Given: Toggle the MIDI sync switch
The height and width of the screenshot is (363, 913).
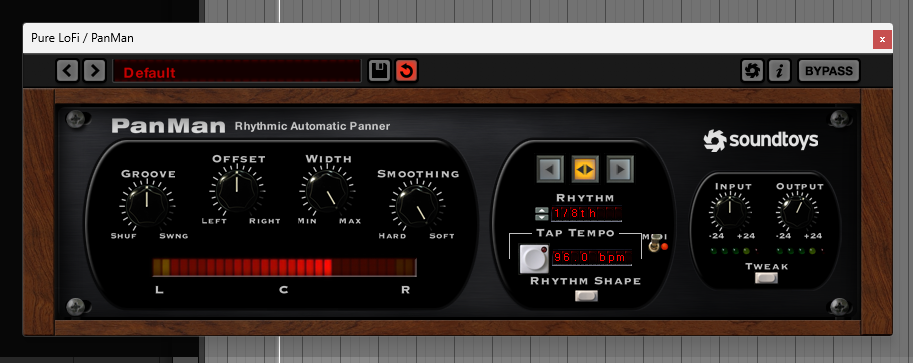Looking at the screenshot, I should click(657, 242).
